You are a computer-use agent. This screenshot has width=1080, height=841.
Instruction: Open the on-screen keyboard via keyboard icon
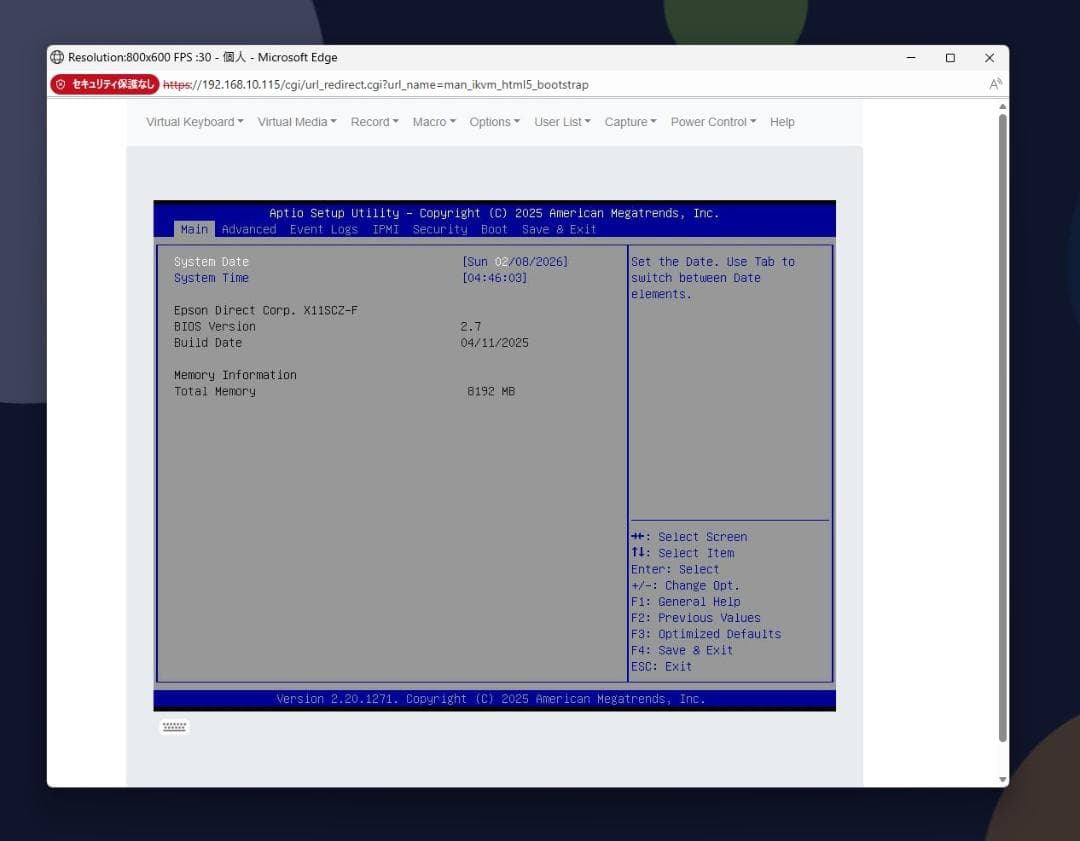[x=173, y=727]
